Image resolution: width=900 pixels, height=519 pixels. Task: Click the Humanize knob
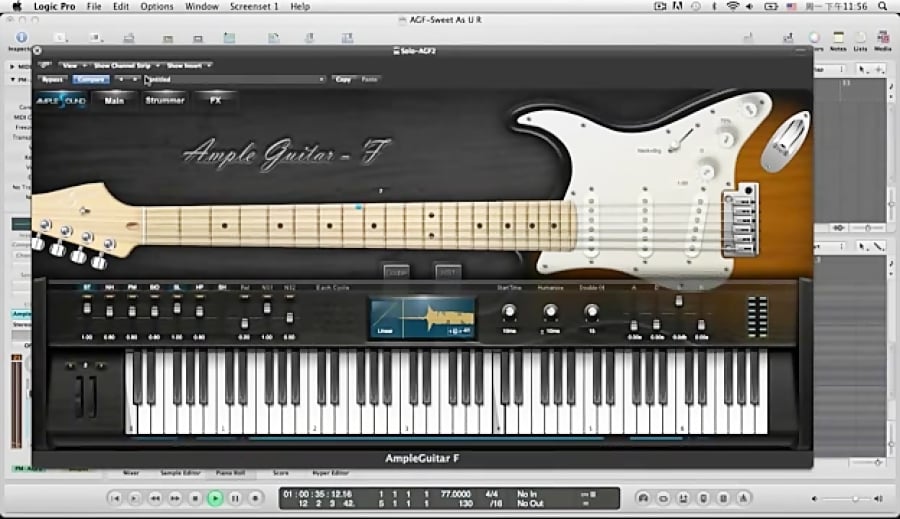point(550,311)
